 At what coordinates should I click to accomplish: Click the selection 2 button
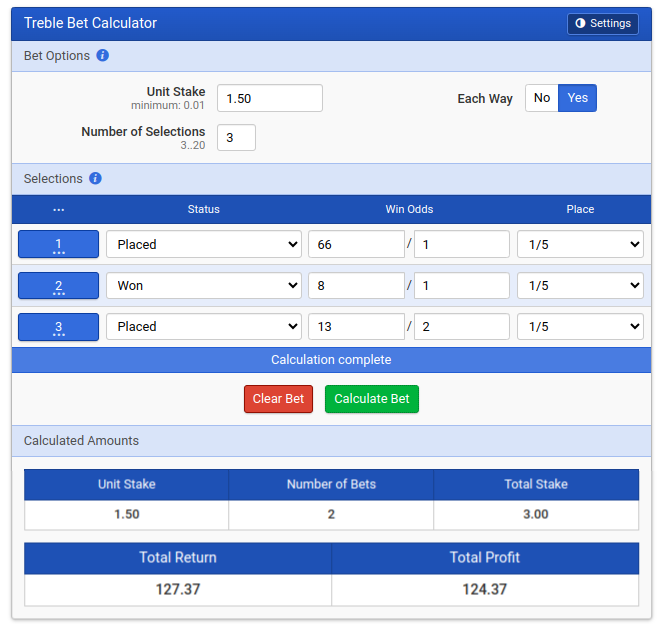click(59, 285)
